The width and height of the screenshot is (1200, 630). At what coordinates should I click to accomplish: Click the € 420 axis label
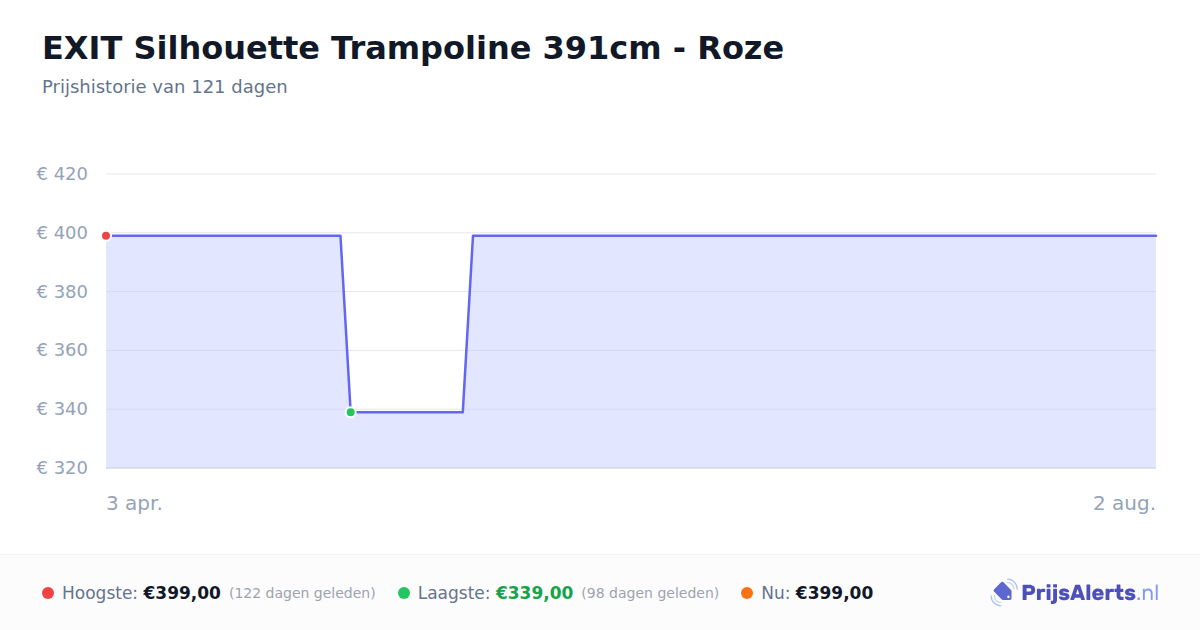(x=62, y=174)
